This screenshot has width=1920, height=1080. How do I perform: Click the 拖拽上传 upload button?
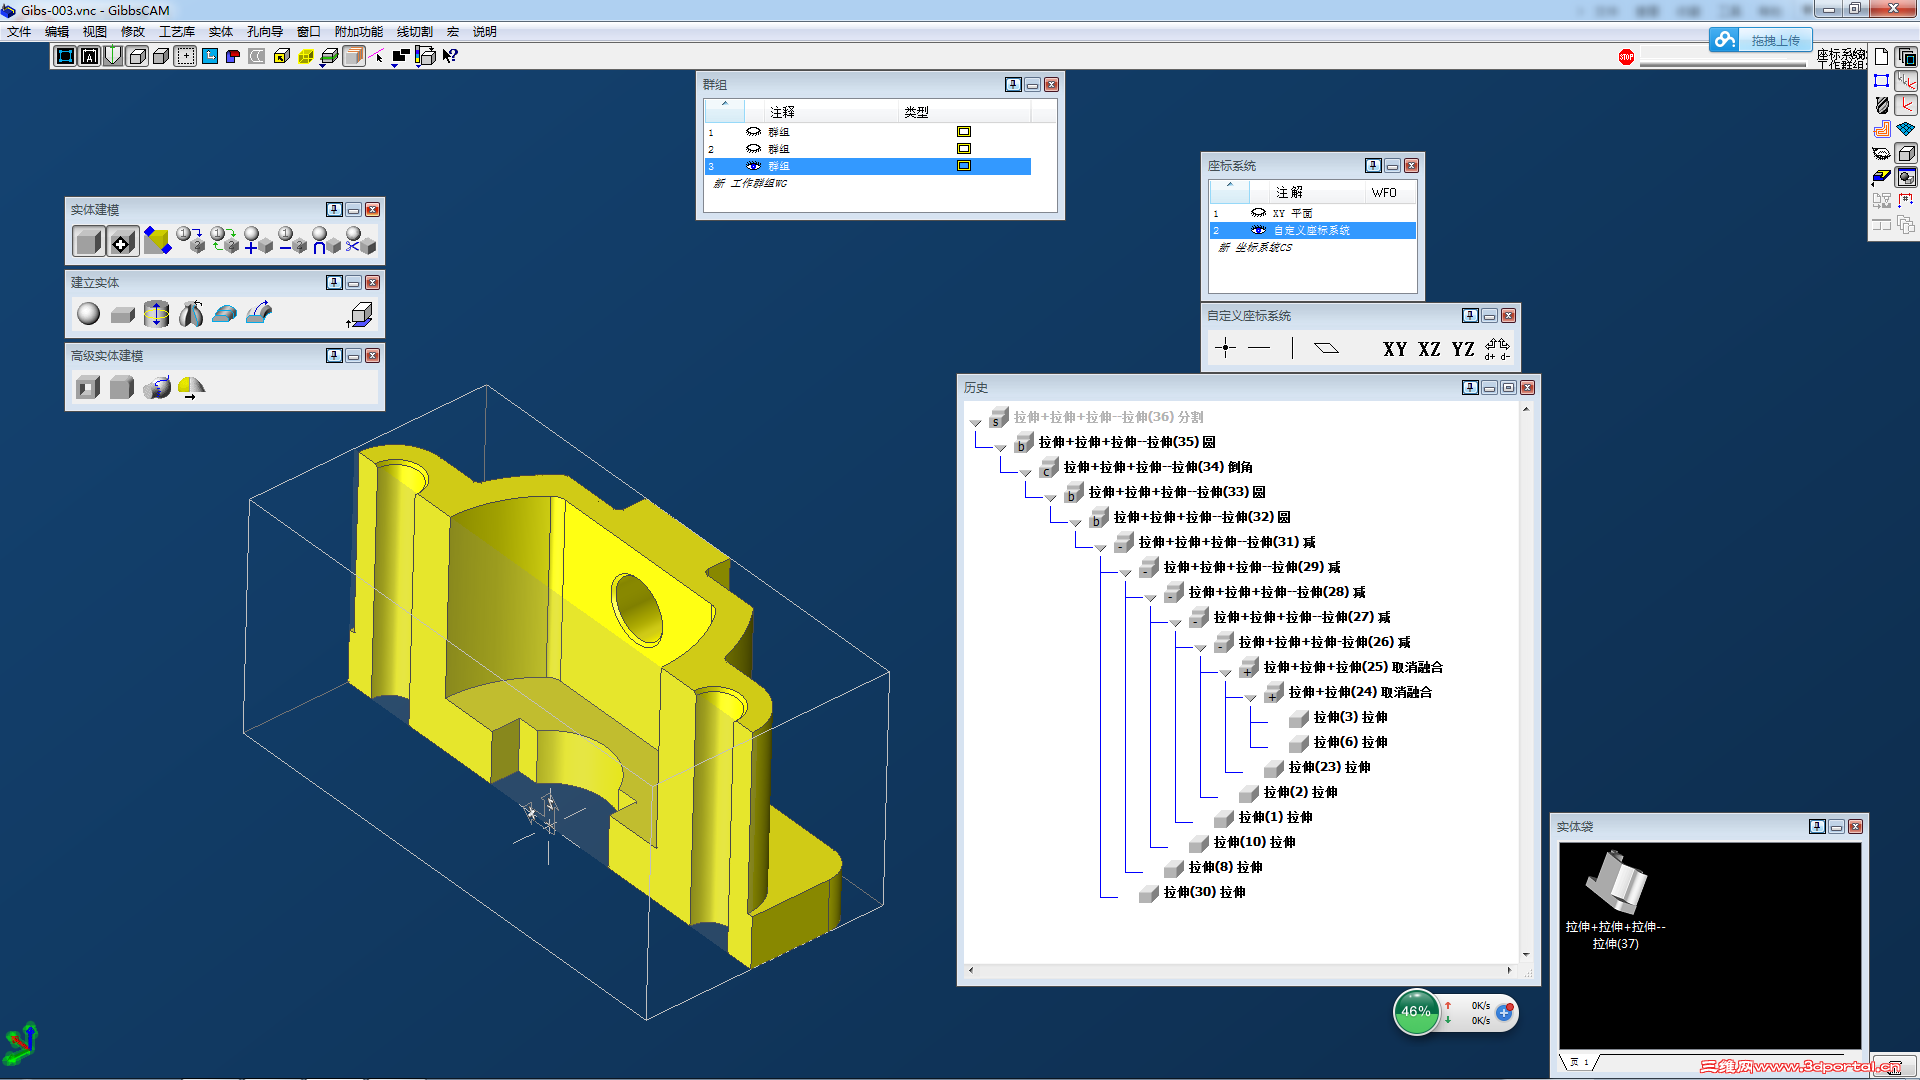(1761, 40)
